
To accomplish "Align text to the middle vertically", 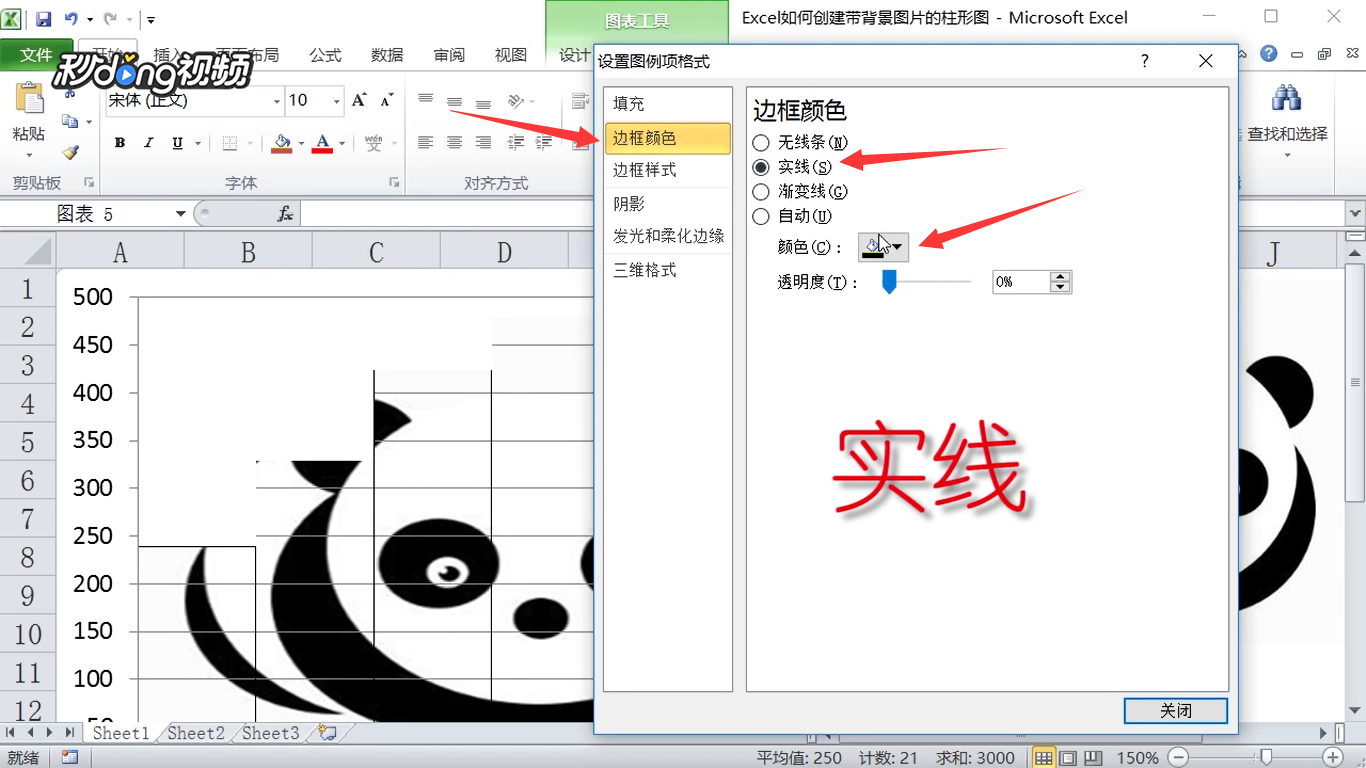I will click(454, 100).
